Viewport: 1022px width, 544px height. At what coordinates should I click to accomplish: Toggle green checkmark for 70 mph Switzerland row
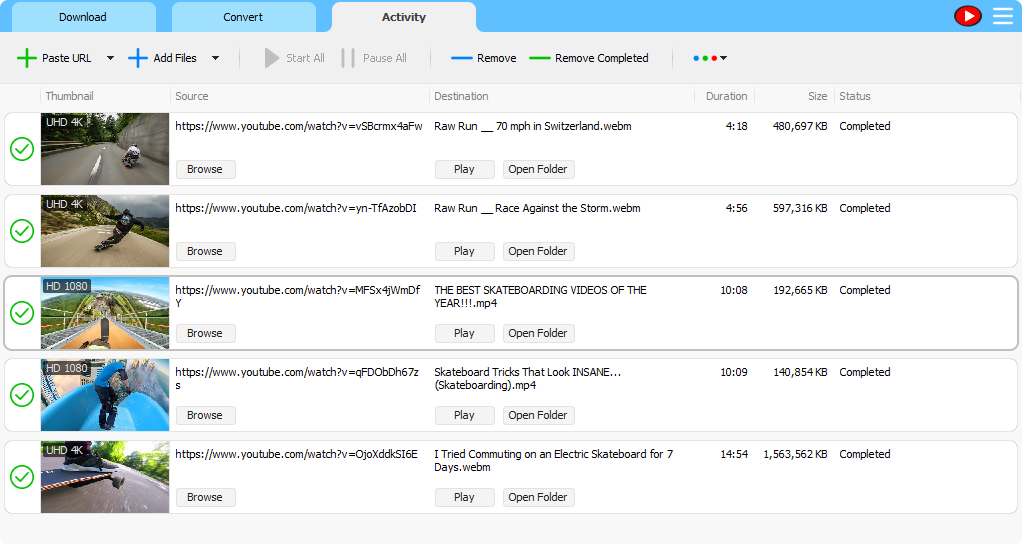pyautogui.click(x=22, y=149)
